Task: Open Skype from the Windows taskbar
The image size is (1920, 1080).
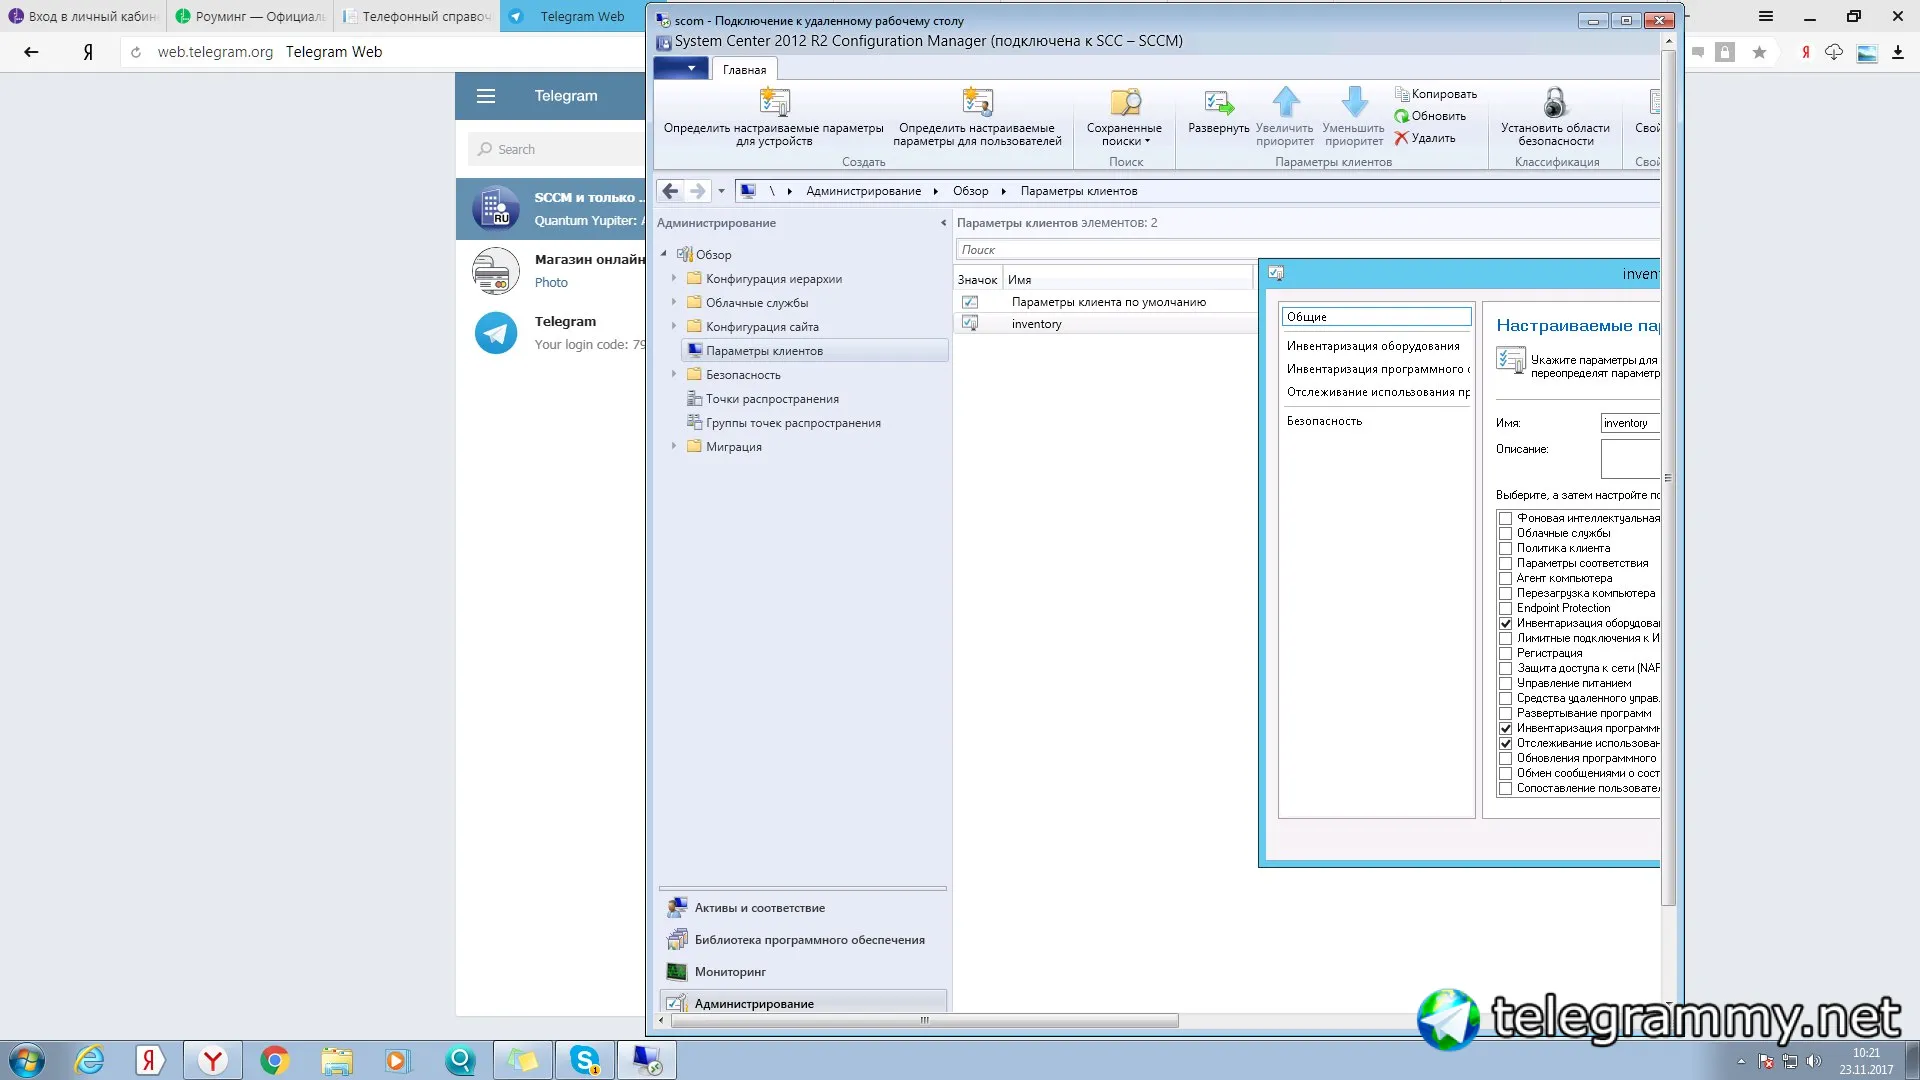Action: point(585,1060)
